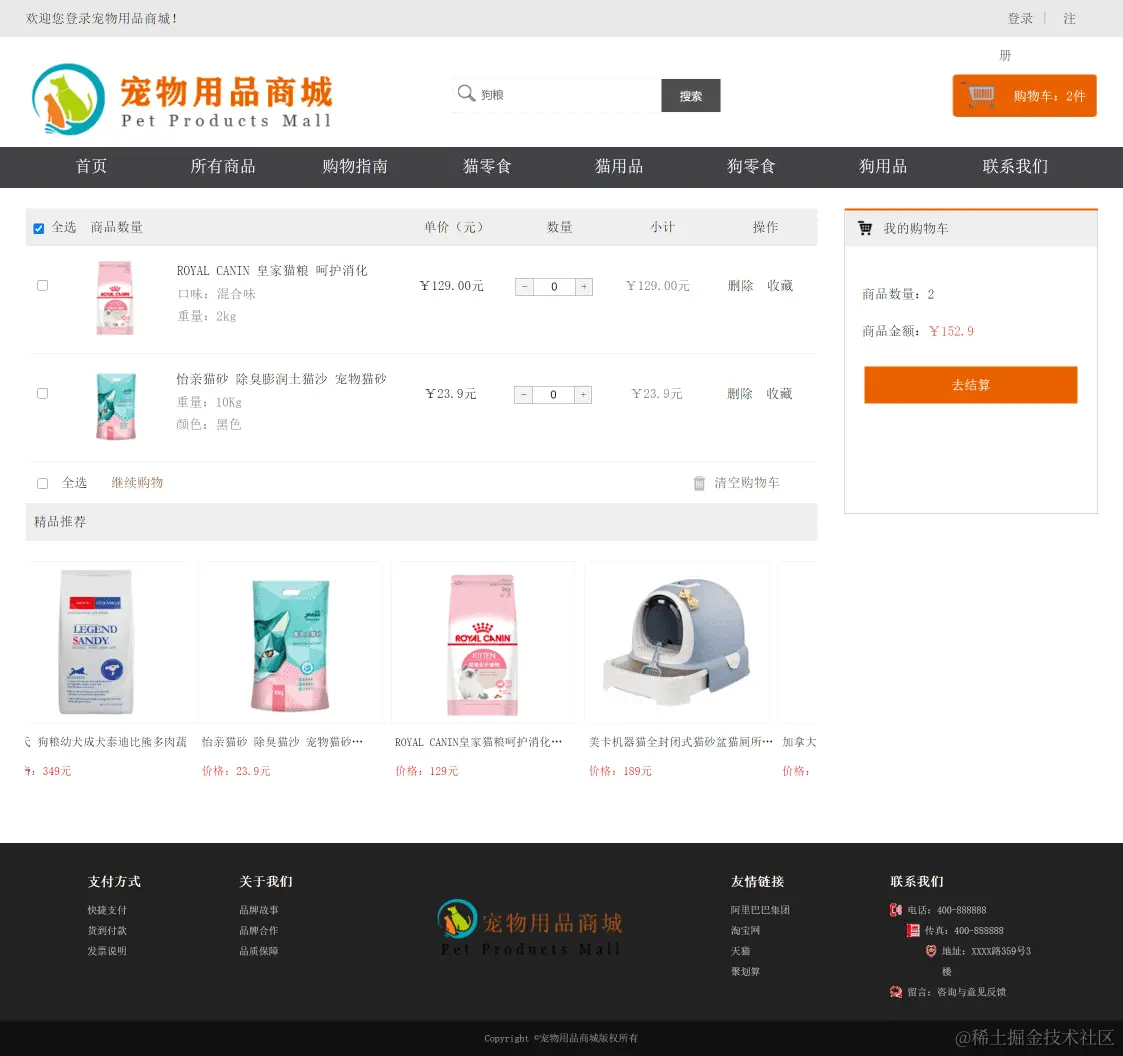This screenshot has width=1123, height=1056.
Task: Click the trash icon next to 清空购物车
Action: pyautogui.click(x=699, y=483)
